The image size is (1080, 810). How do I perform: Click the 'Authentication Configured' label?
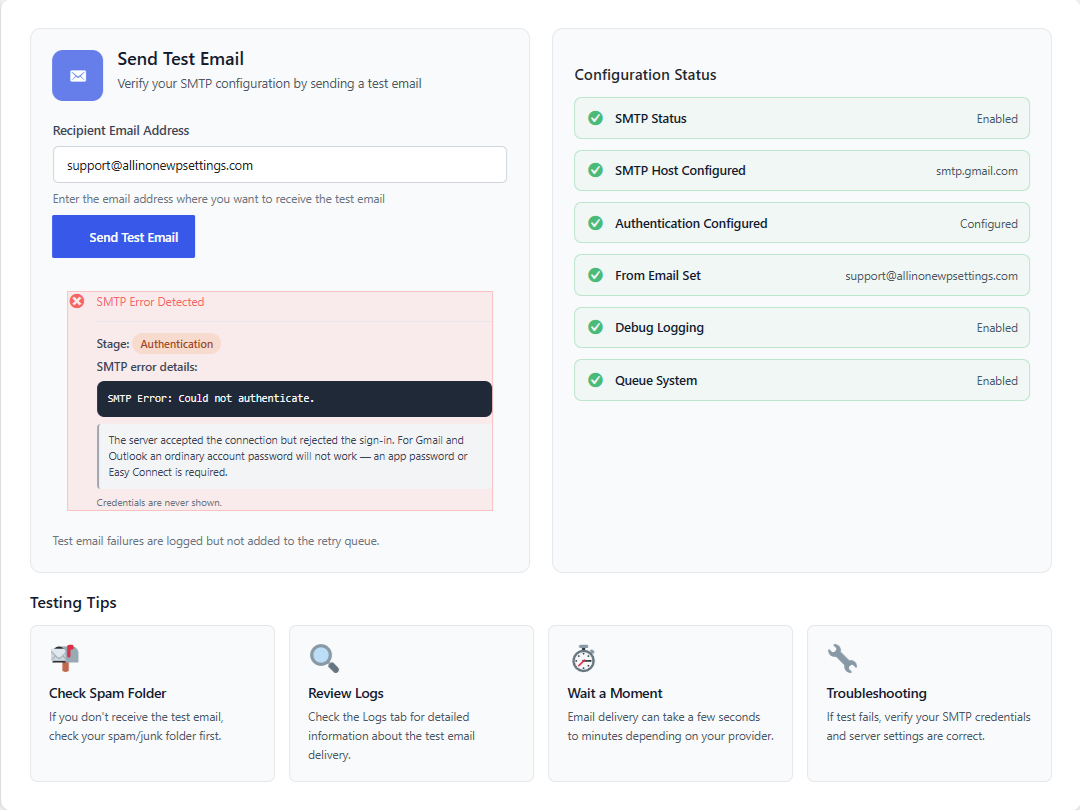(x=691, y=223)
